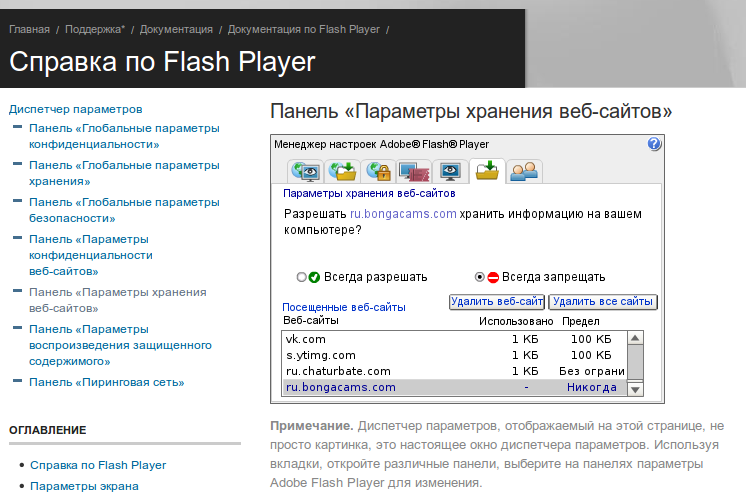The width and height of the screenshot is (746, 498).
Task: Select the 'Всегда запрещать' radio button
Action: pyautogui.click(x=480, y=277)
